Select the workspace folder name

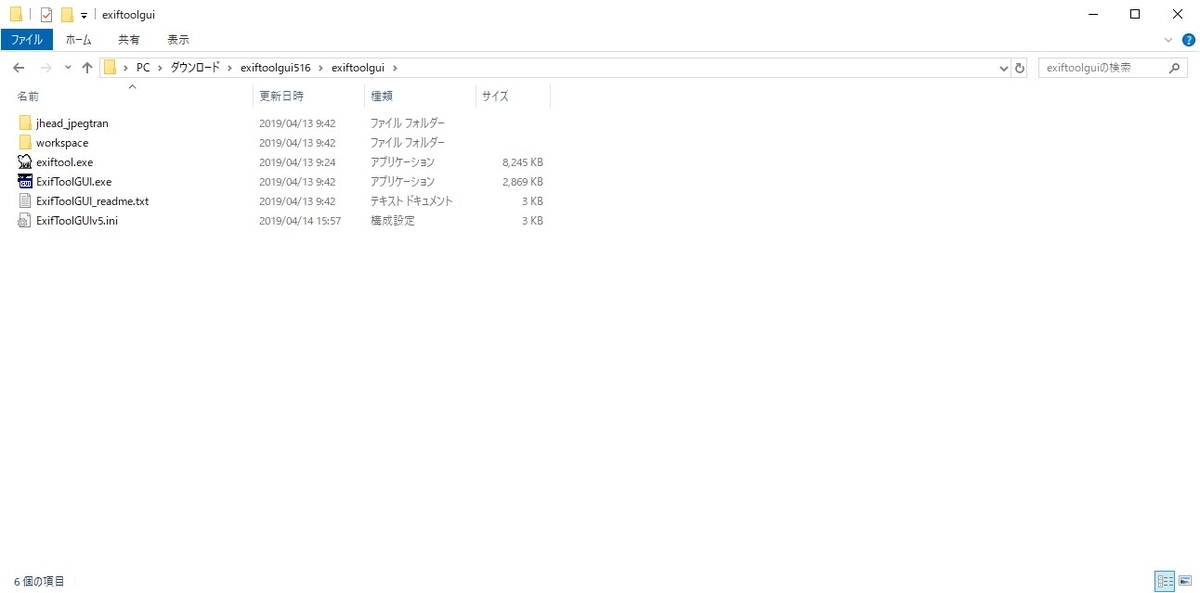62,143
